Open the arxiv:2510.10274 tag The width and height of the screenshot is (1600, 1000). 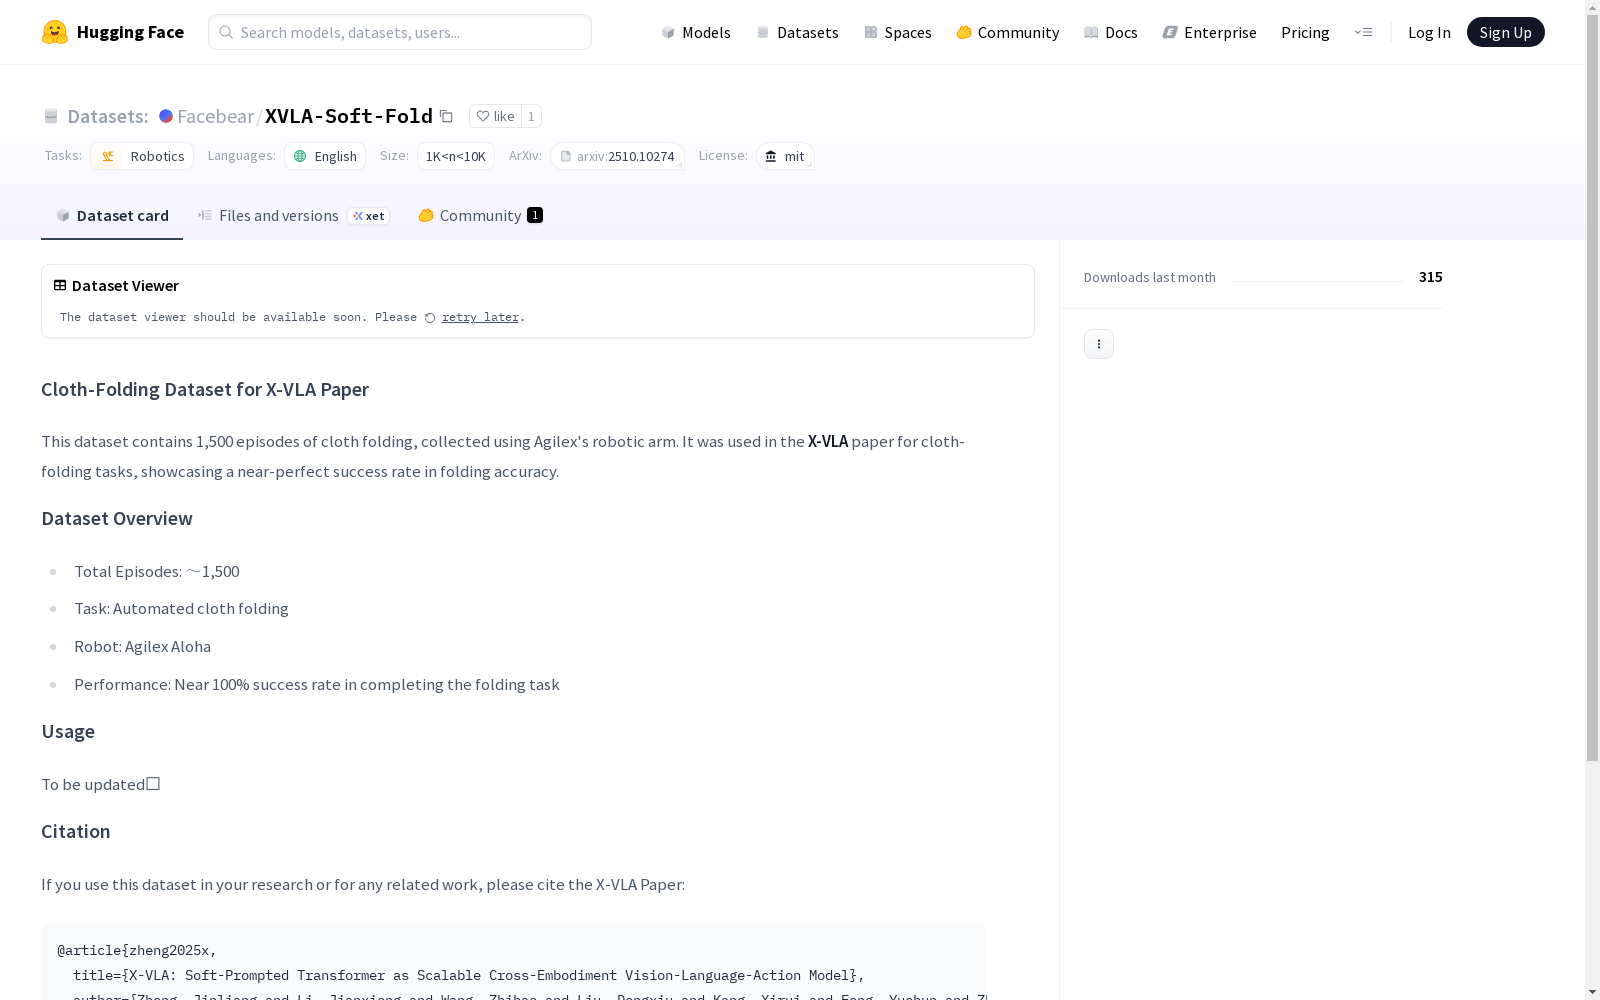click(x=617, y=156)
